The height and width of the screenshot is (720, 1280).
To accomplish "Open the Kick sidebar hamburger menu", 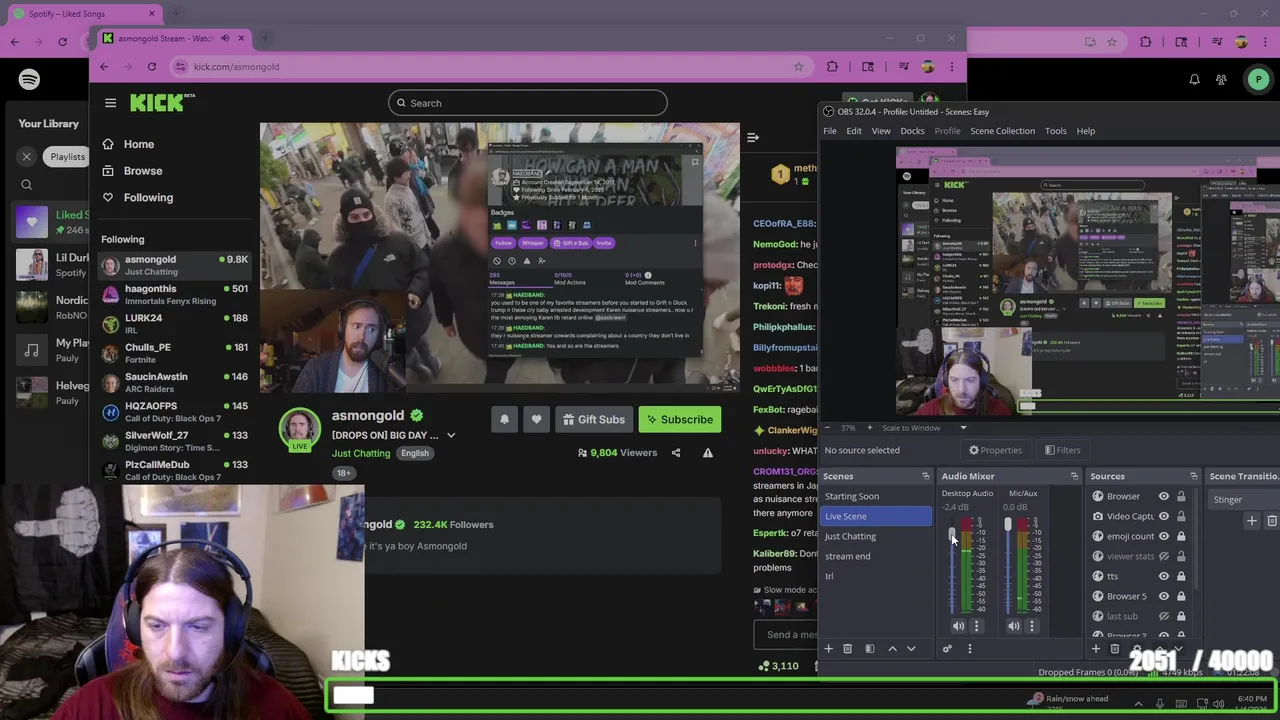I will (x=110, y=103).
